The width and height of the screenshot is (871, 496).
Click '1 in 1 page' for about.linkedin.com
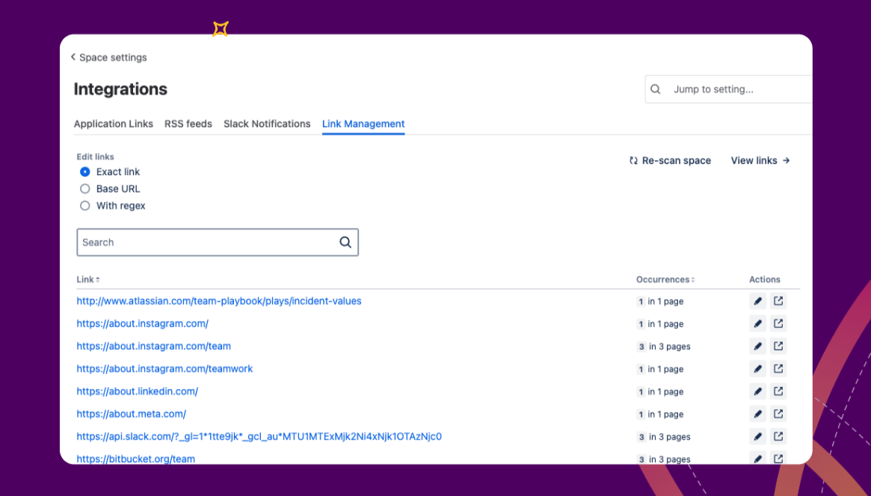(660, 392)
